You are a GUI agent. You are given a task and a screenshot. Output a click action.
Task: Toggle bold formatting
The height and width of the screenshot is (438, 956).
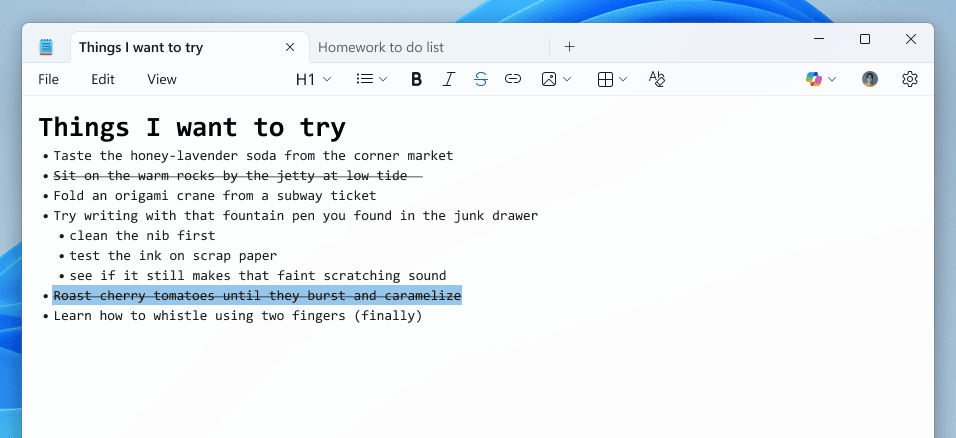(416, 79)
